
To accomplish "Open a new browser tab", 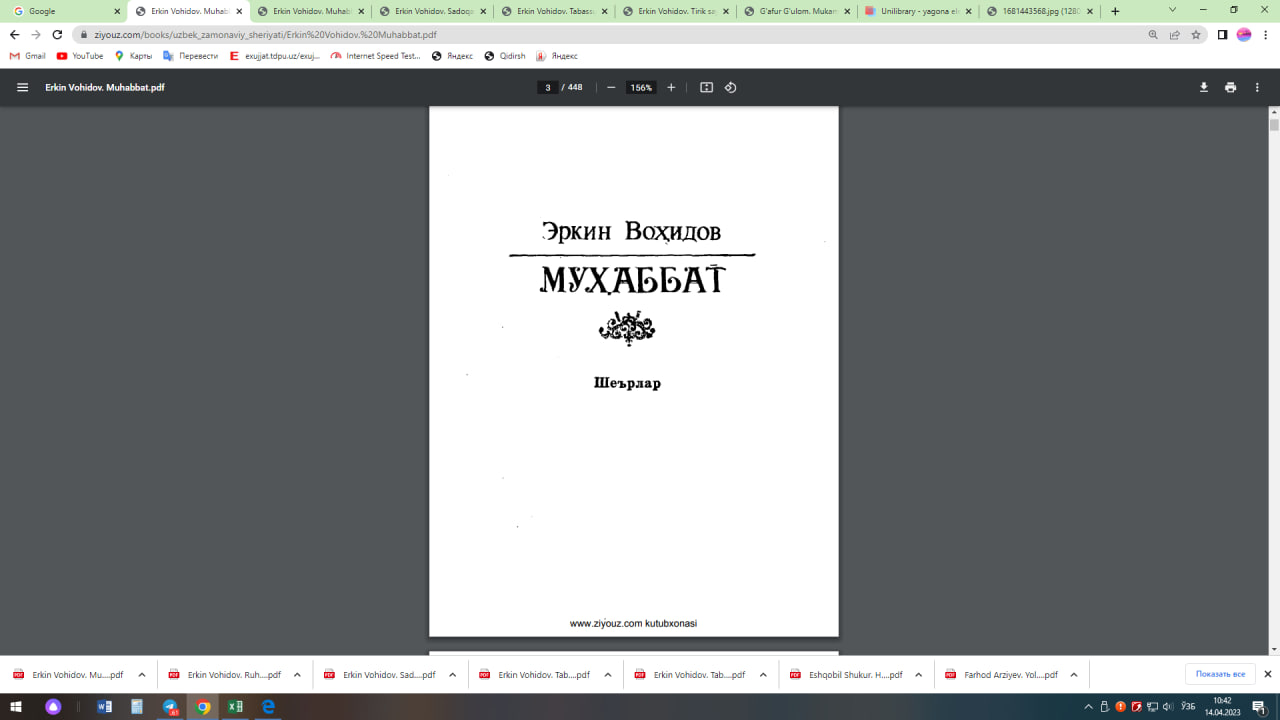I will point(1115,11).
